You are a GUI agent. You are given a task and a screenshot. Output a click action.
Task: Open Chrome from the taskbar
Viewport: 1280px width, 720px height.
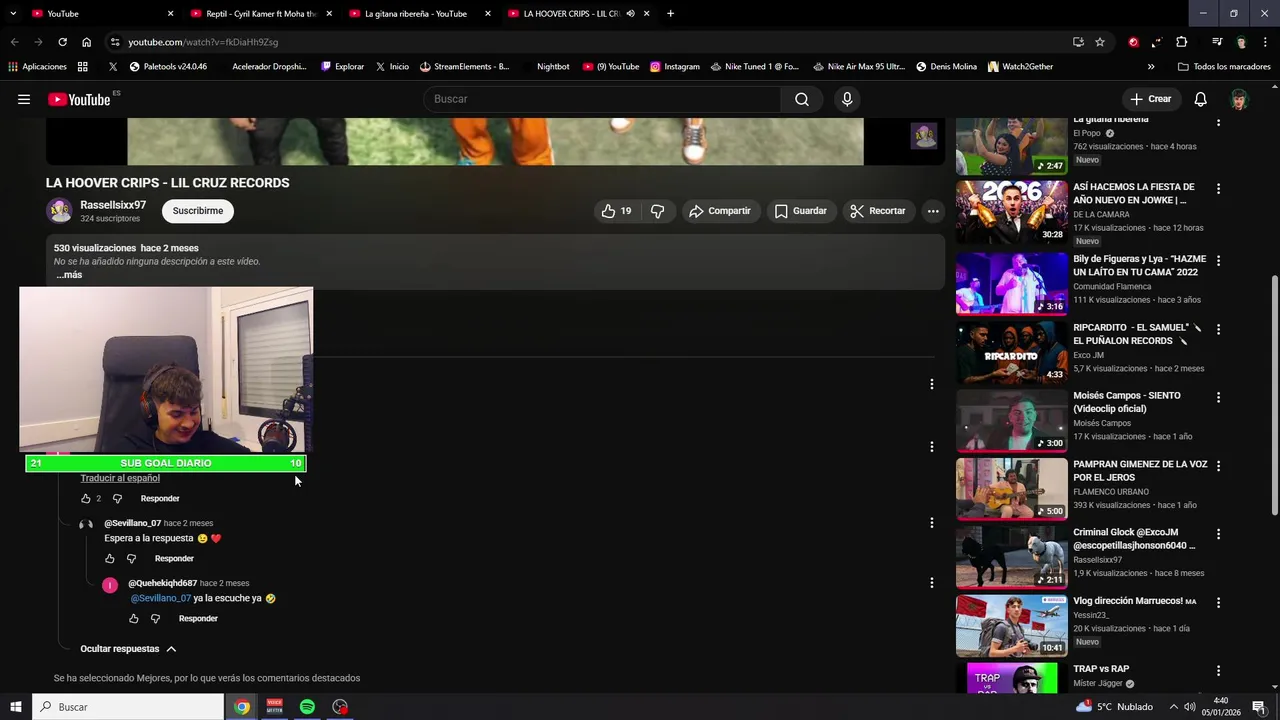coord(242,707)
